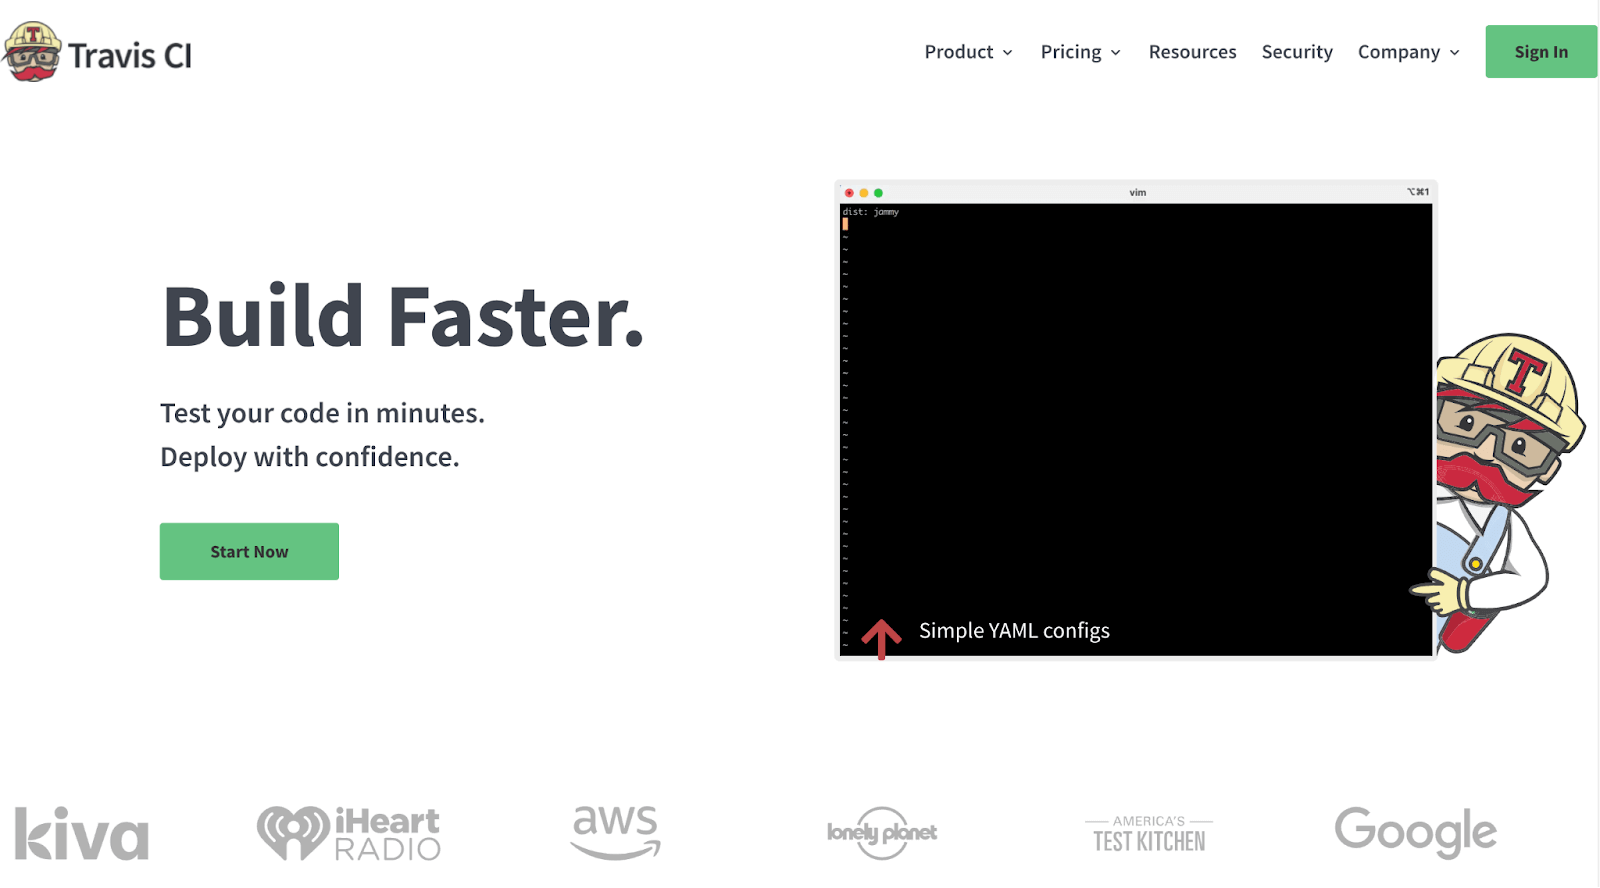This screenshot has width=1600, height=888.
Task: Click the Google logo
Action: pos(1415,832)
